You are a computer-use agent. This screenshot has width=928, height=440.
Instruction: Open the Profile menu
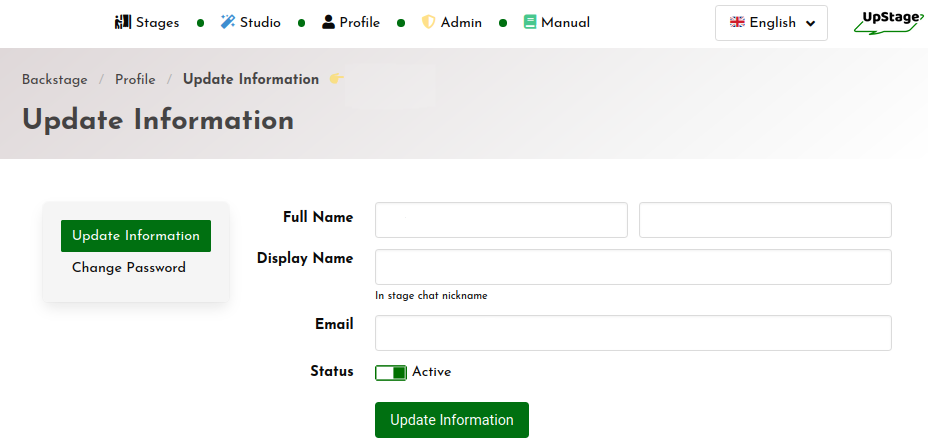pos(351,23)
